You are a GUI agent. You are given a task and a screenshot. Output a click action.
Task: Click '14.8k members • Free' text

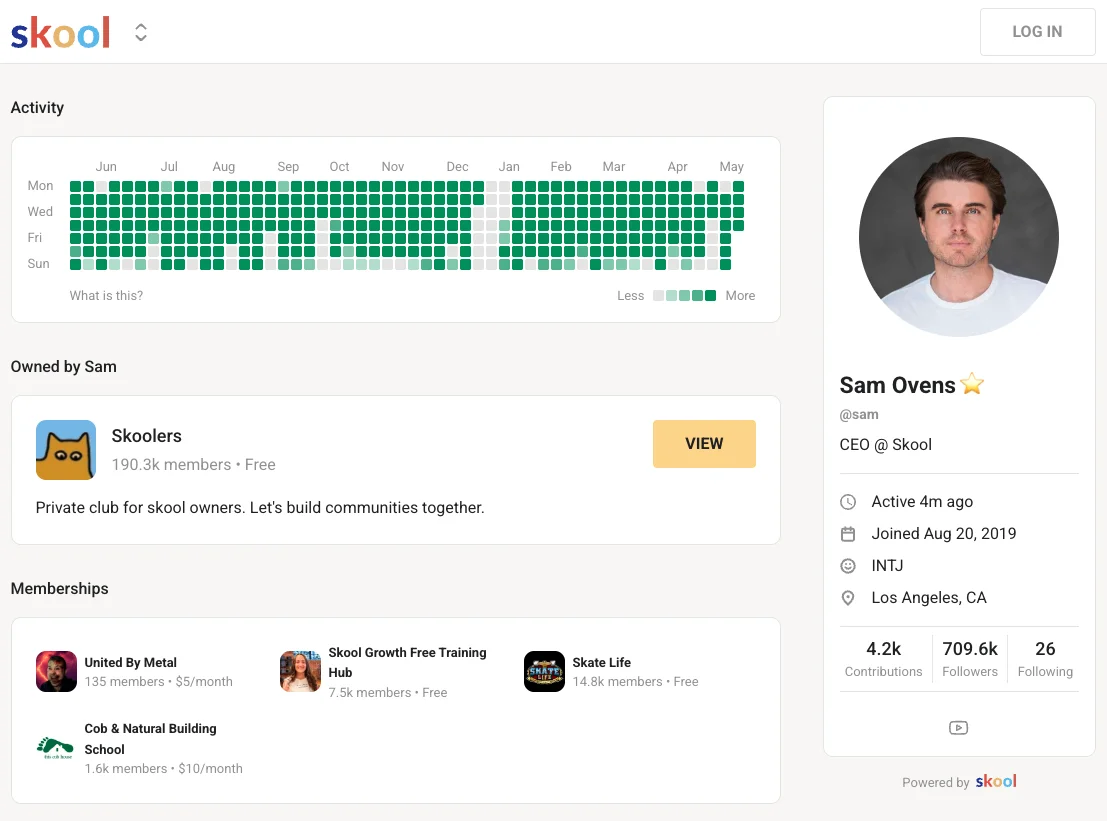click(635, 681)
